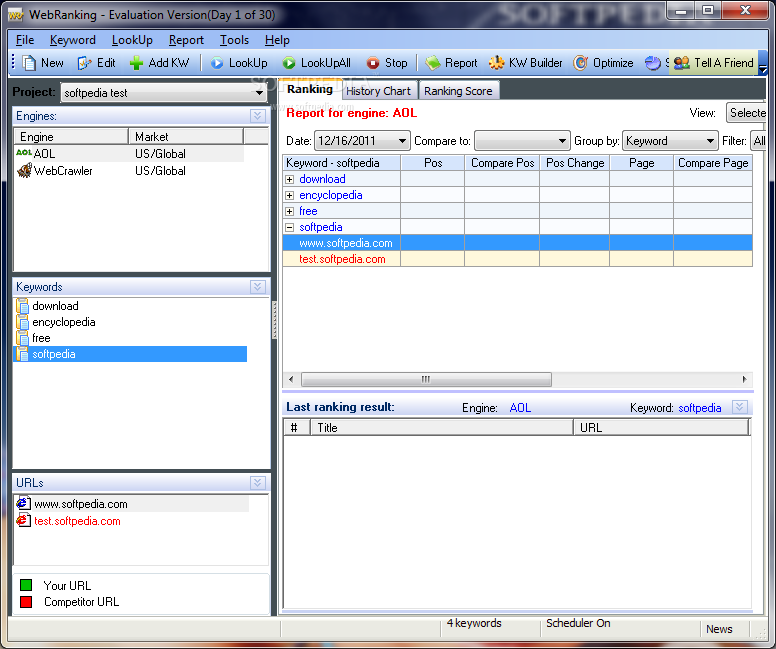Expand the encyclopedia keyword row
776x649 pixels.
pyautogui.click(x=290, y=196)
